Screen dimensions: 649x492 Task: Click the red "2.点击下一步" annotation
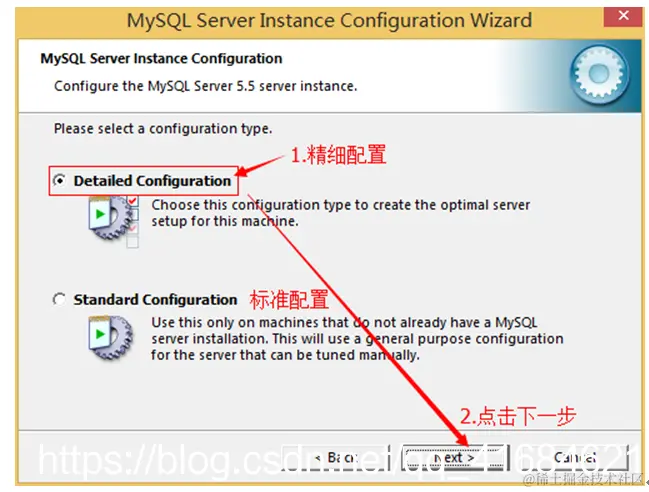(518, 416)
